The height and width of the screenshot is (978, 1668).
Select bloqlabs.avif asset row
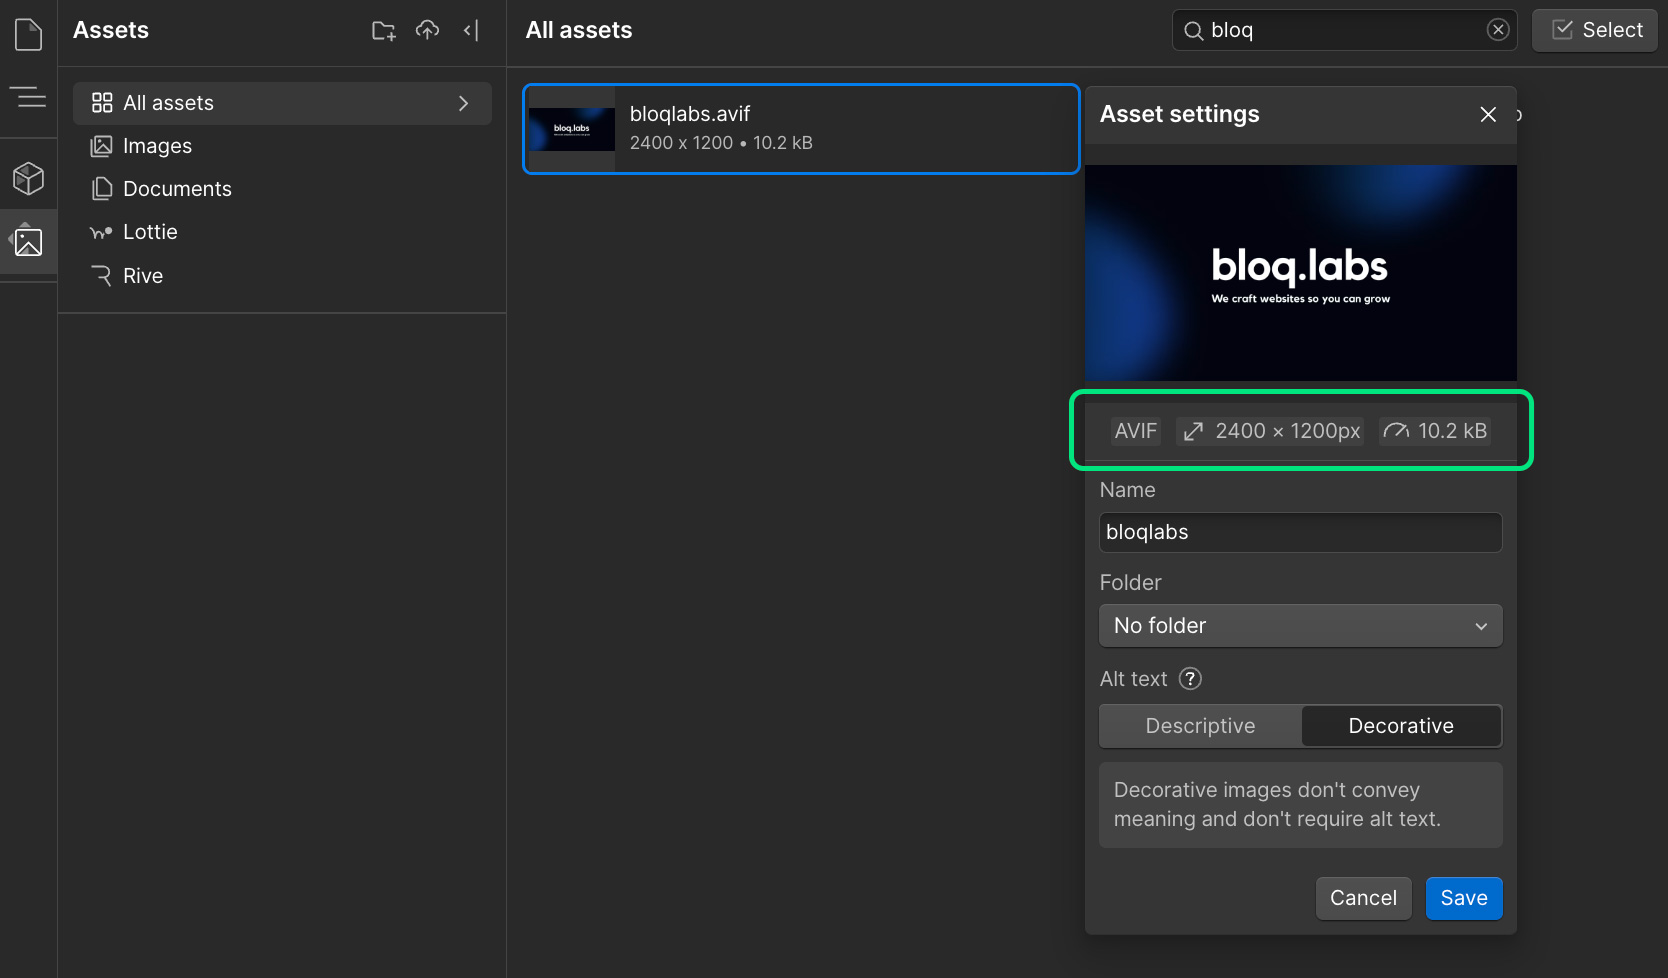click(x=801, y=129)
